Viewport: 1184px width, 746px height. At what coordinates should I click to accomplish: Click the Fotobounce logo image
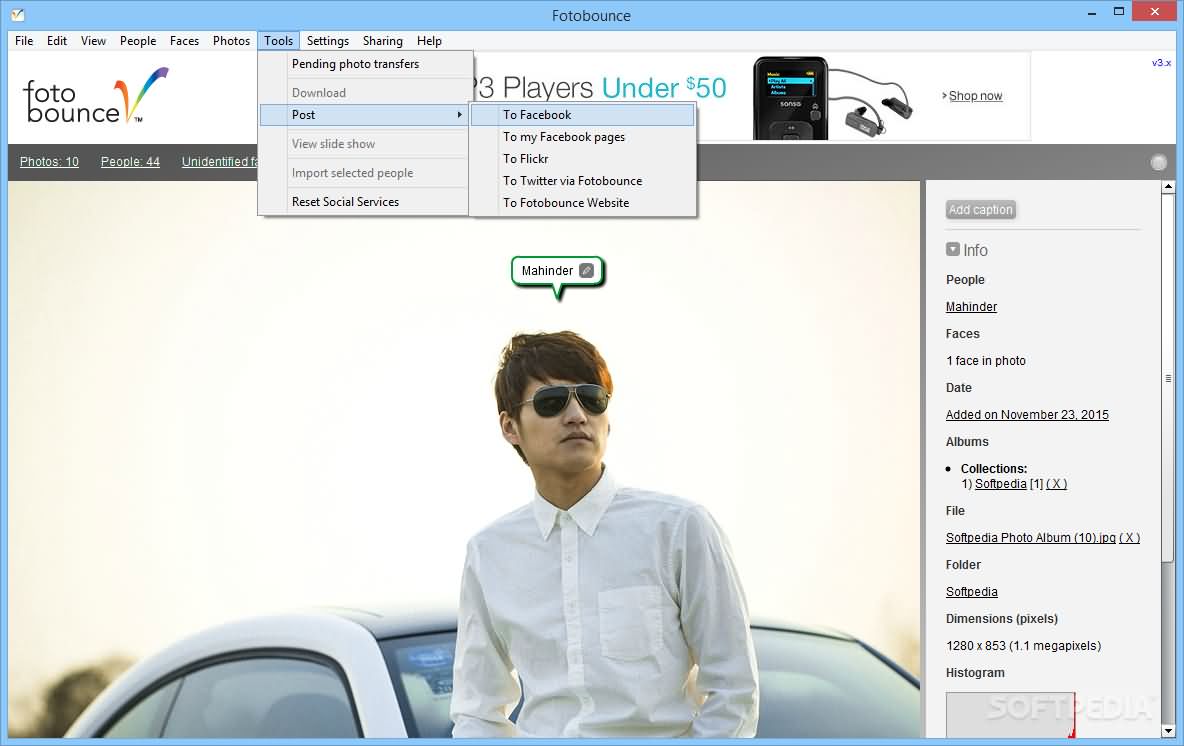click(x=96, y=96)
